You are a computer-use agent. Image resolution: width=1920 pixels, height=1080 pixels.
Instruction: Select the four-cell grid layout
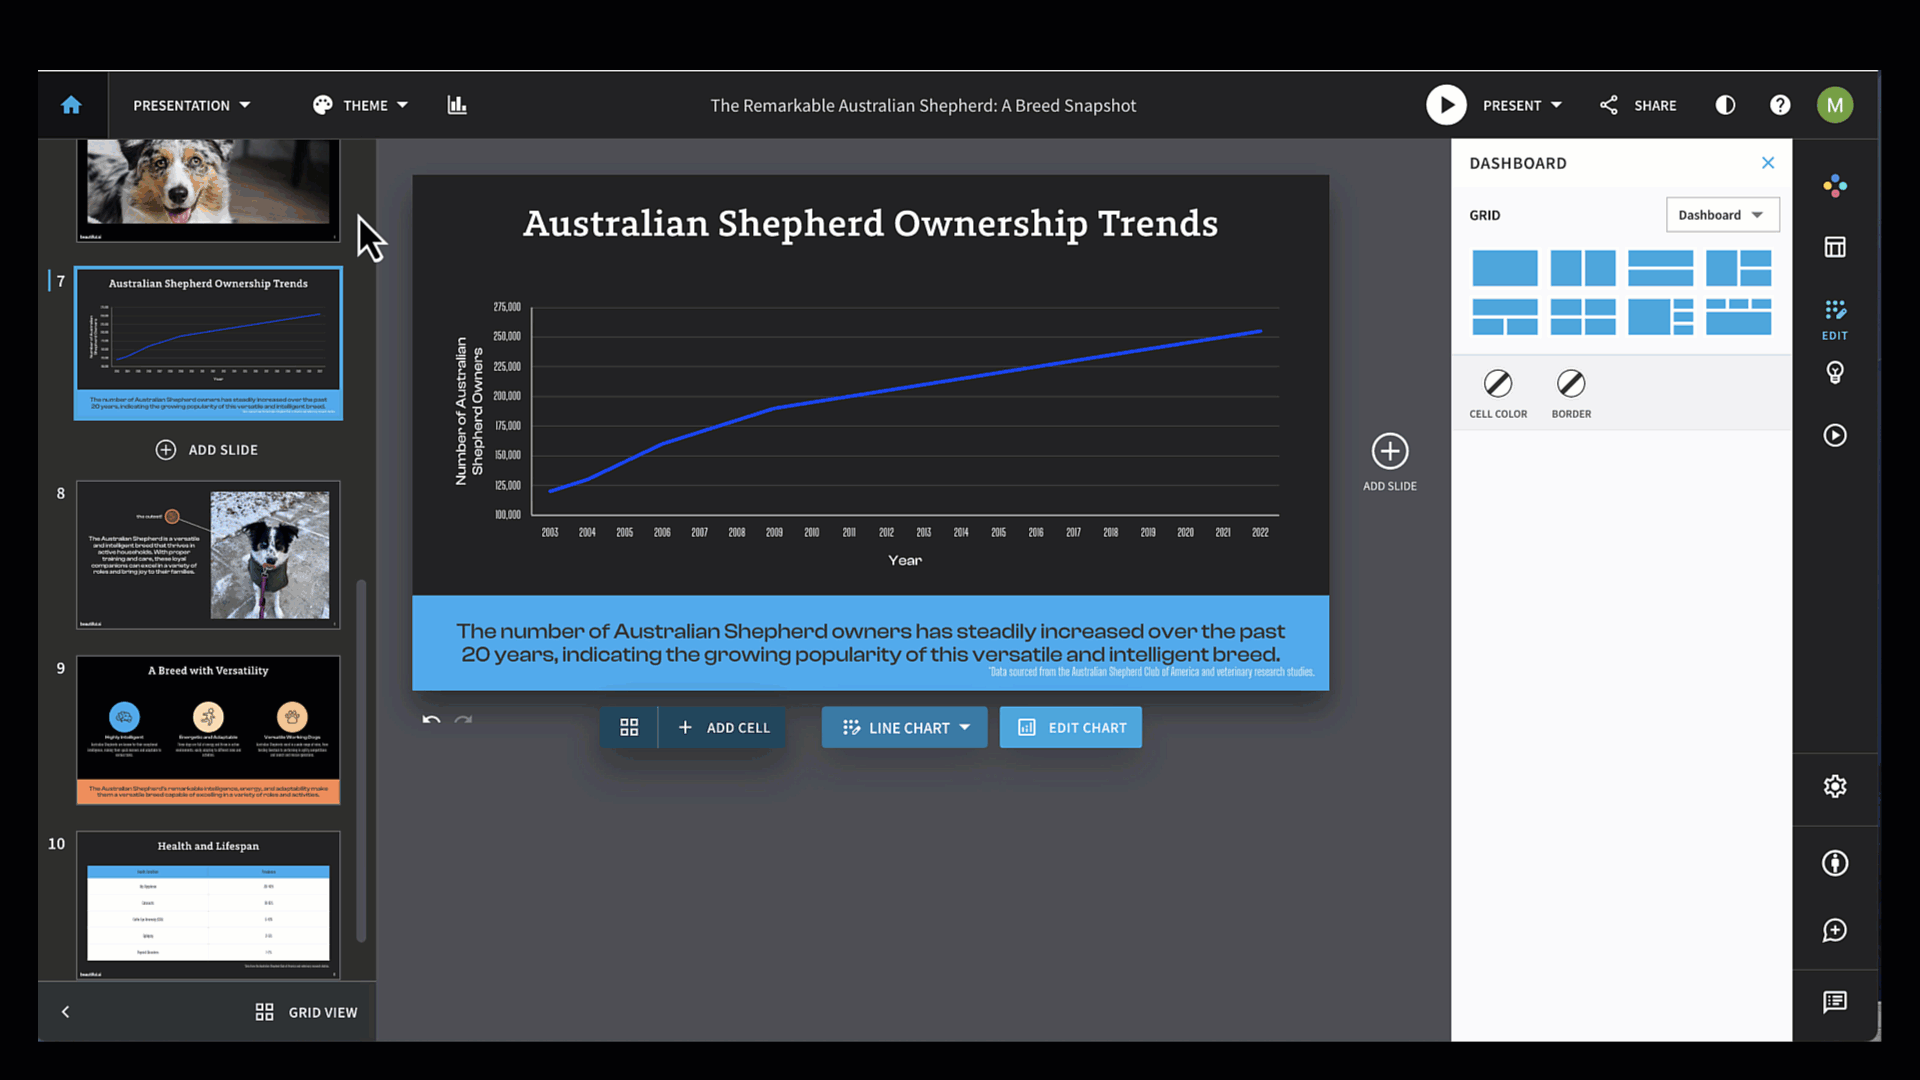click(x=1582, y=316)
